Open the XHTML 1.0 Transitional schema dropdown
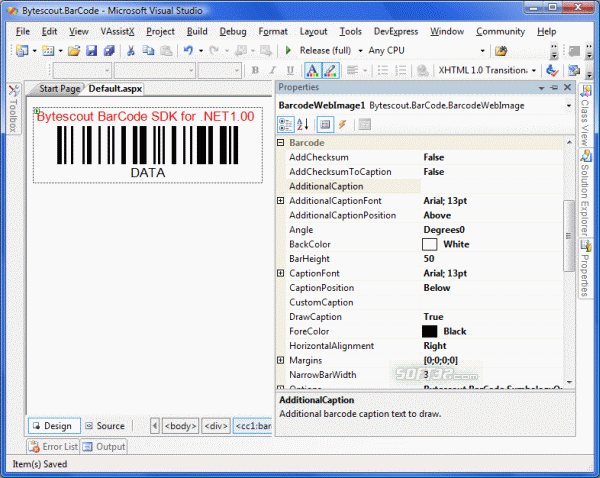This screenshot has width=600, height=478. pyautogui.click(x=534, y=70)
